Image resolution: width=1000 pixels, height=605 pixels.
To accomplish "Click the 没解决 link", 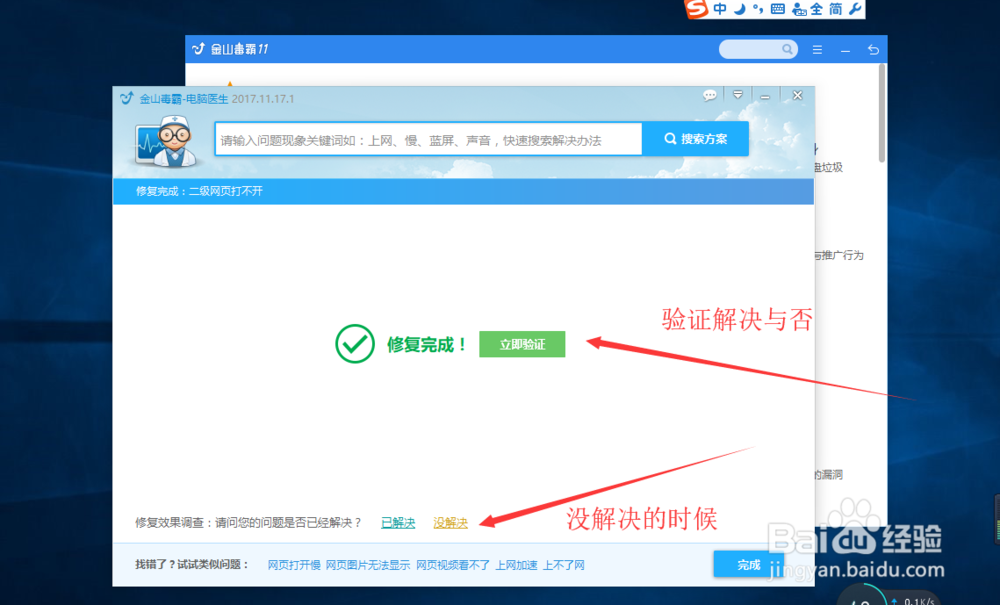I will [450, 523].
